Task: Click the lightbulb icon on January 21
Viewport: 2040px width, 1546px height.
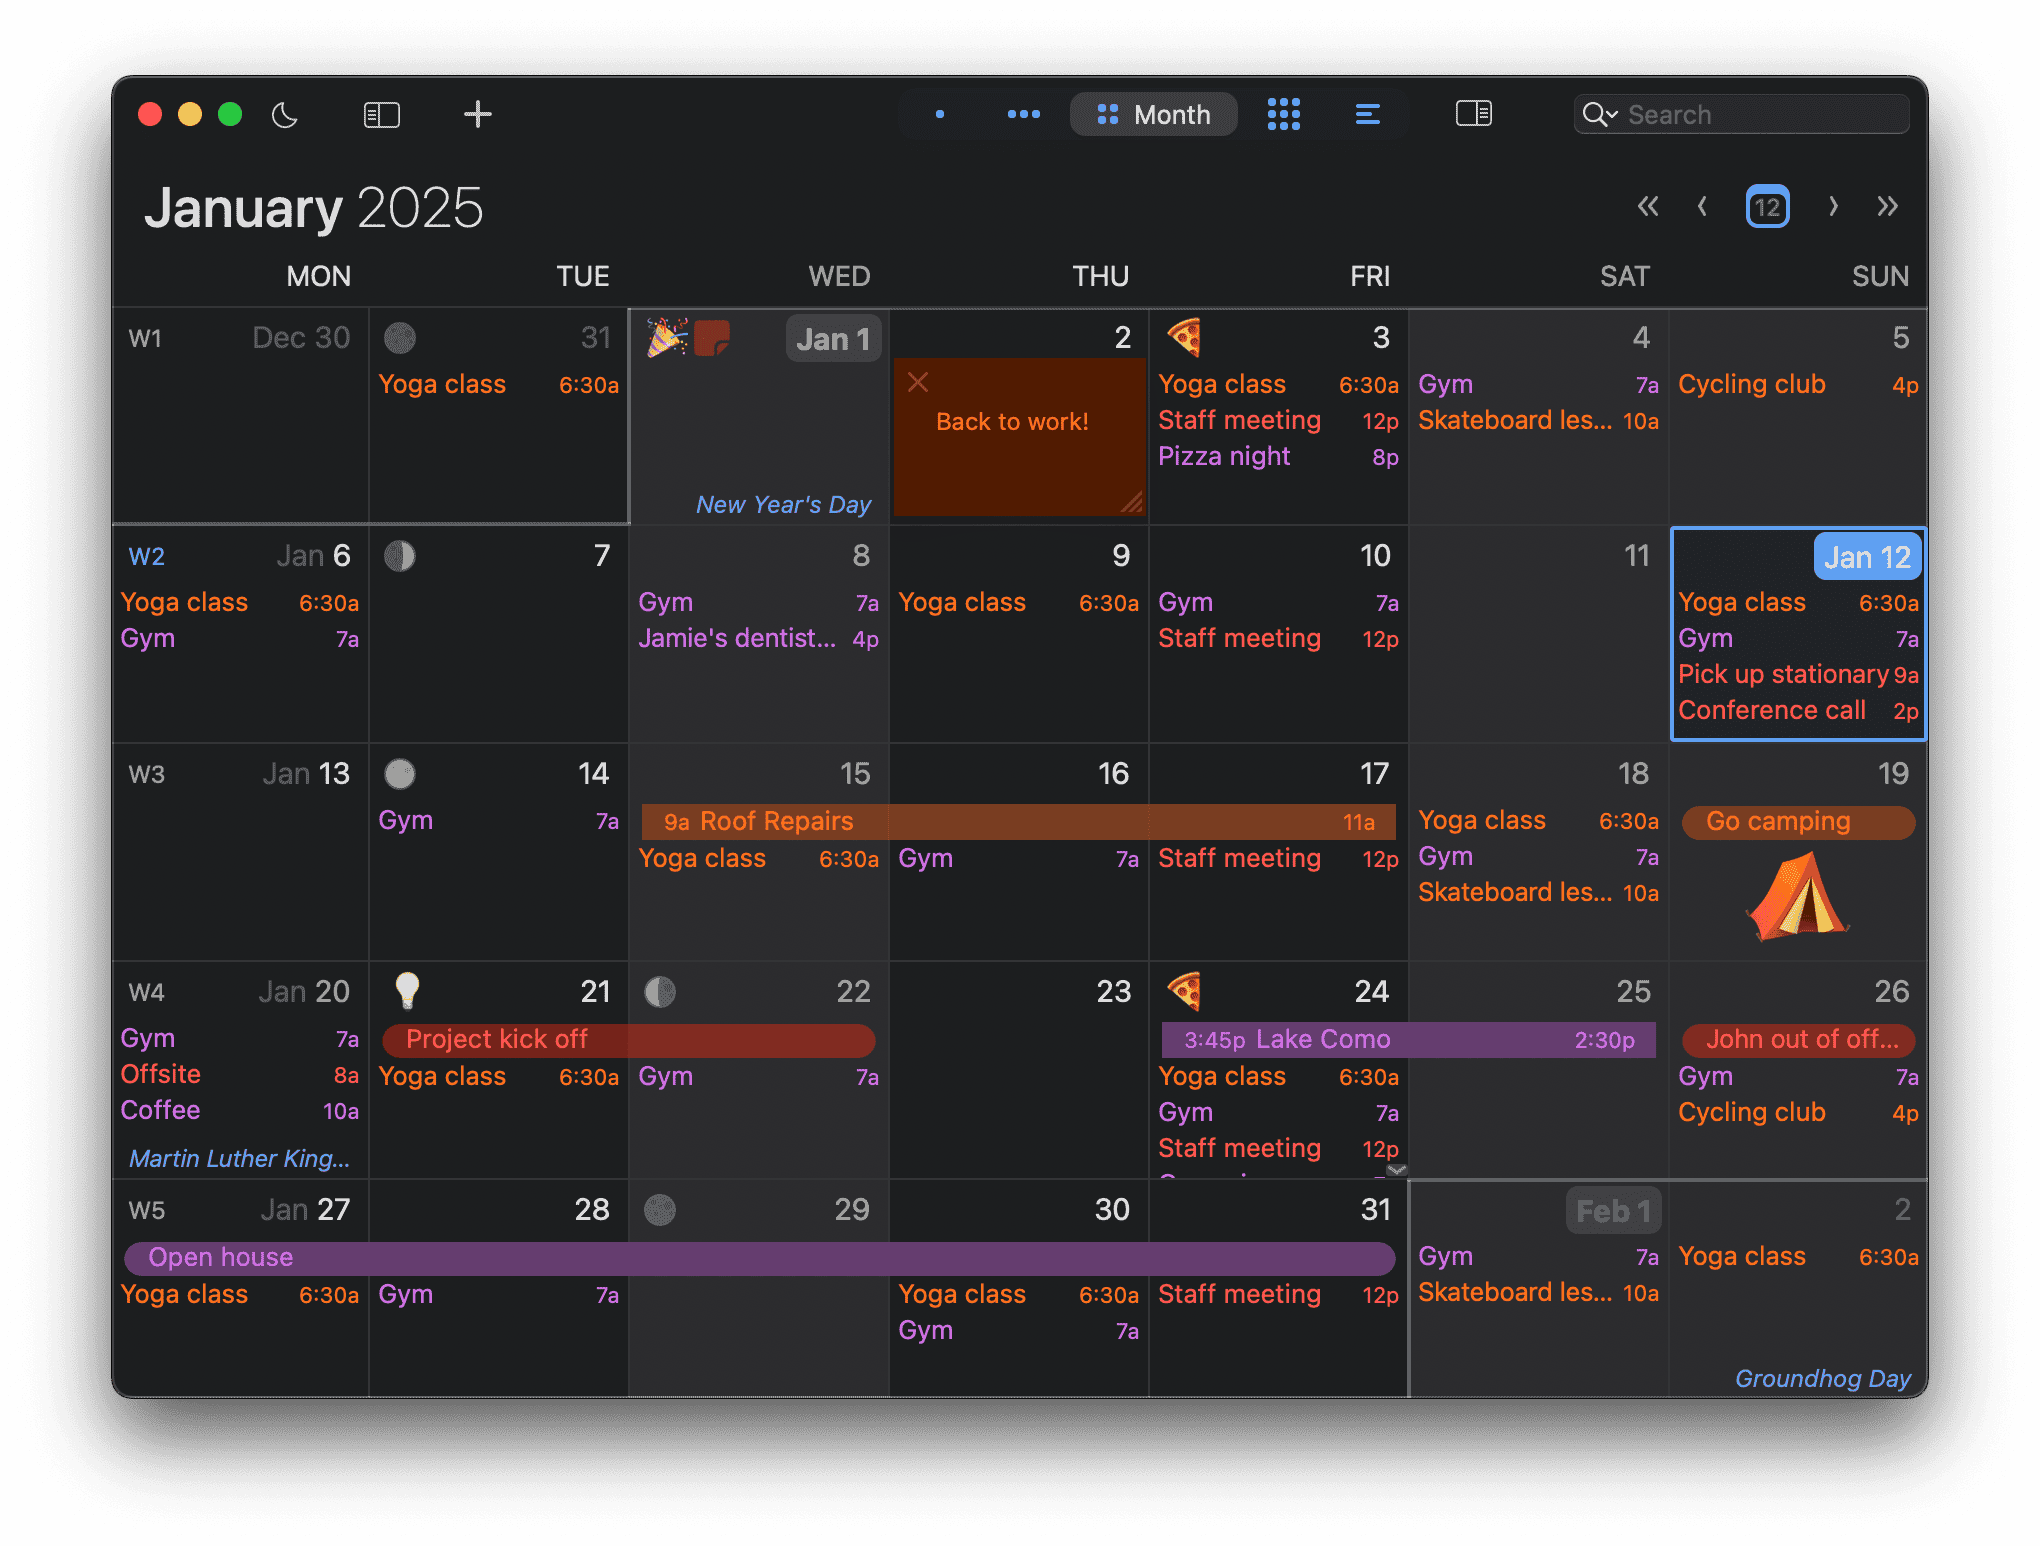Action: click(x=405, y=992)
